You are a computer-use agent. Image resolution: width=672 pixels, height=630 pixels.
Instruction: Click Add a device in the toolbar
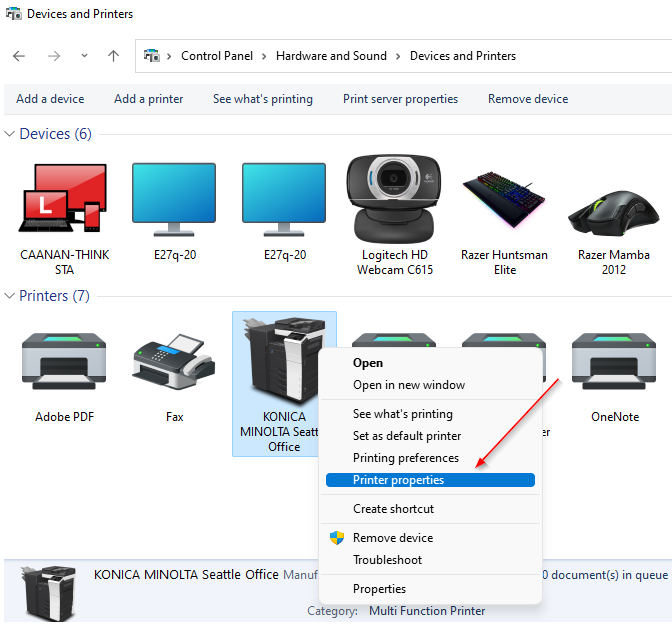click(x=50, y=99)
